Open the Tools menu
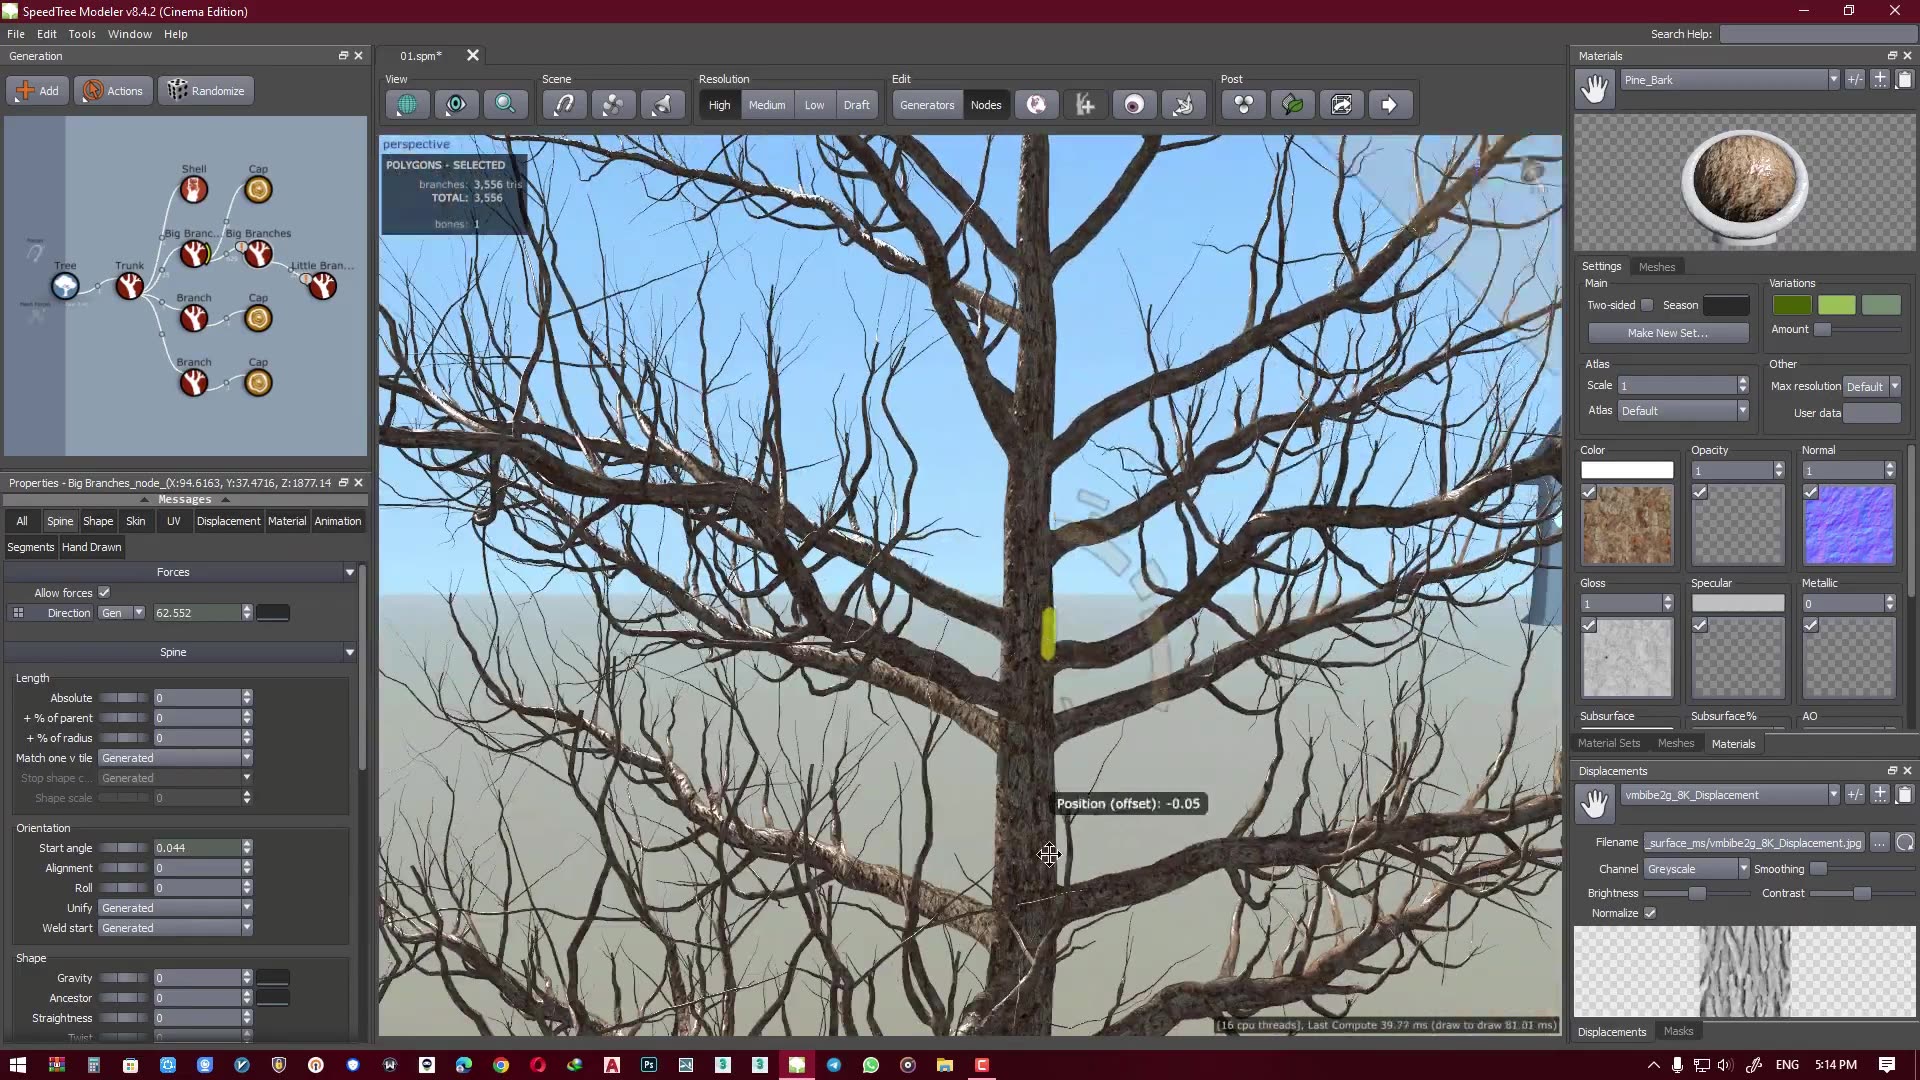The width and height of the screenshot is (1920, 1080). click(81, 33)
